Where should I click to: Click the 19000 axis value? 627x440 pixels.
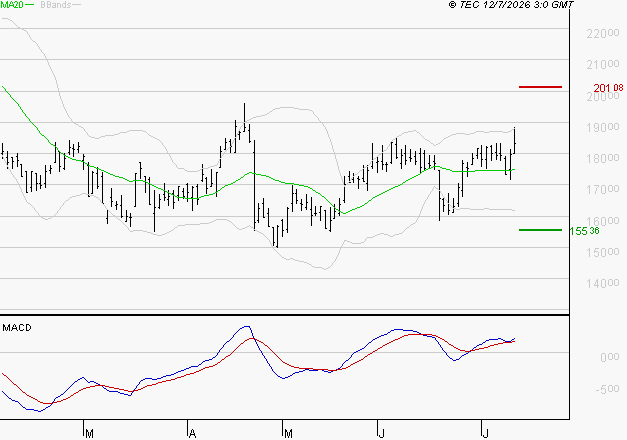pos(603,128)
